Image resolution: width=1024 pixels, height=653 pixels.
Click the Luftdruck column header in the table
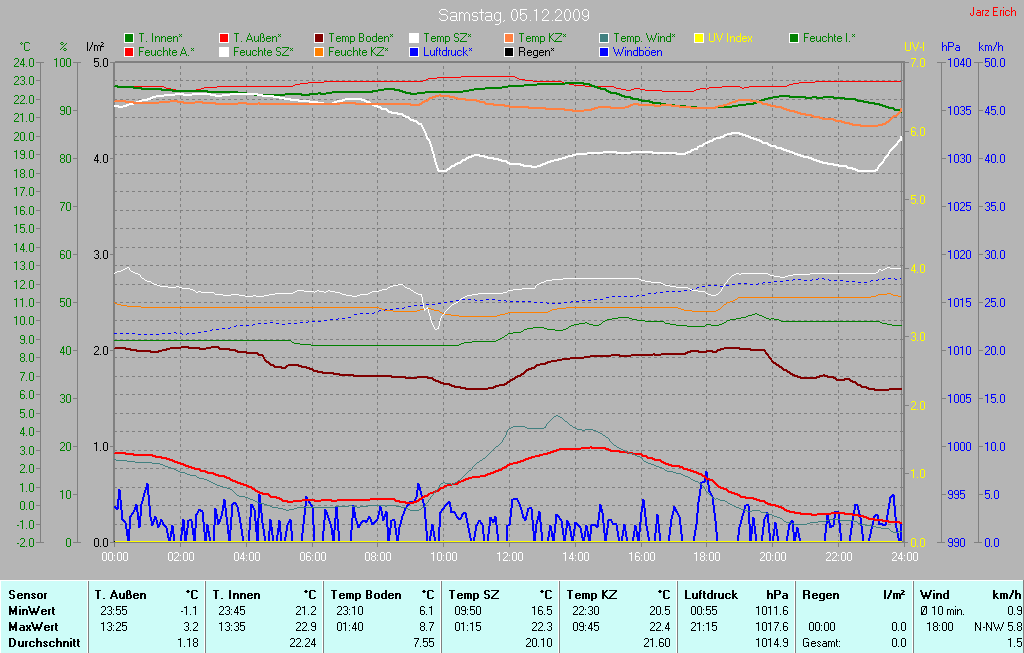tap(710, 594)
